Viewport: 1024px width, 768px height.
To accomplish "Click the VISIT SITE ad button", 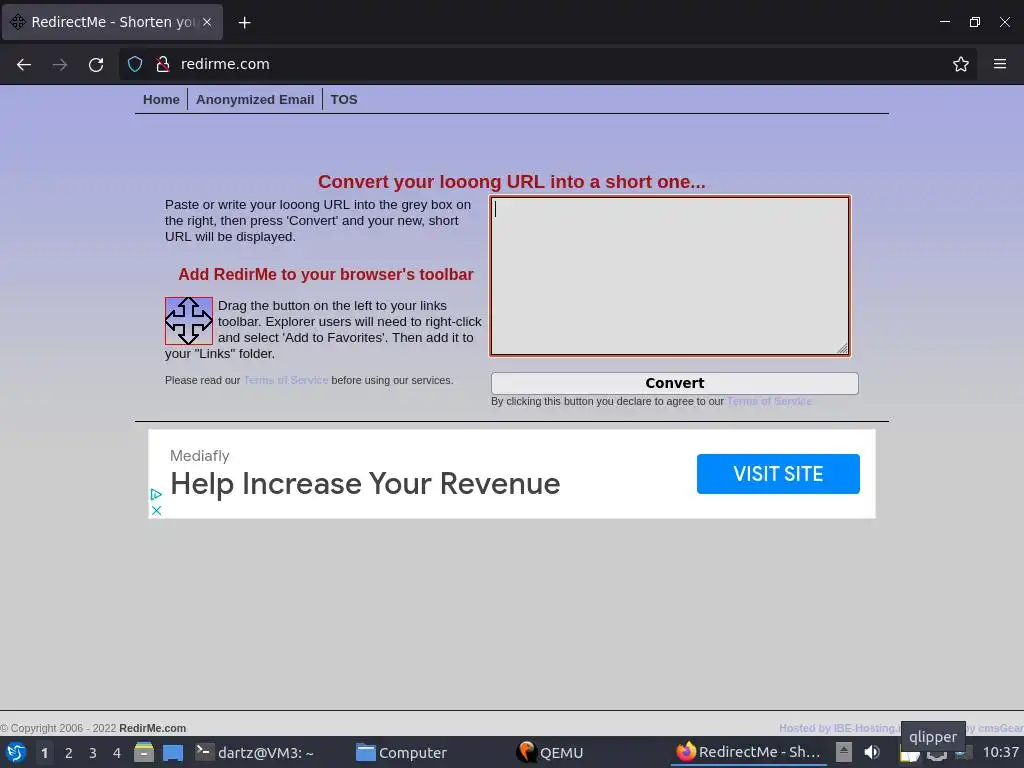I will (x=778, y=473).
